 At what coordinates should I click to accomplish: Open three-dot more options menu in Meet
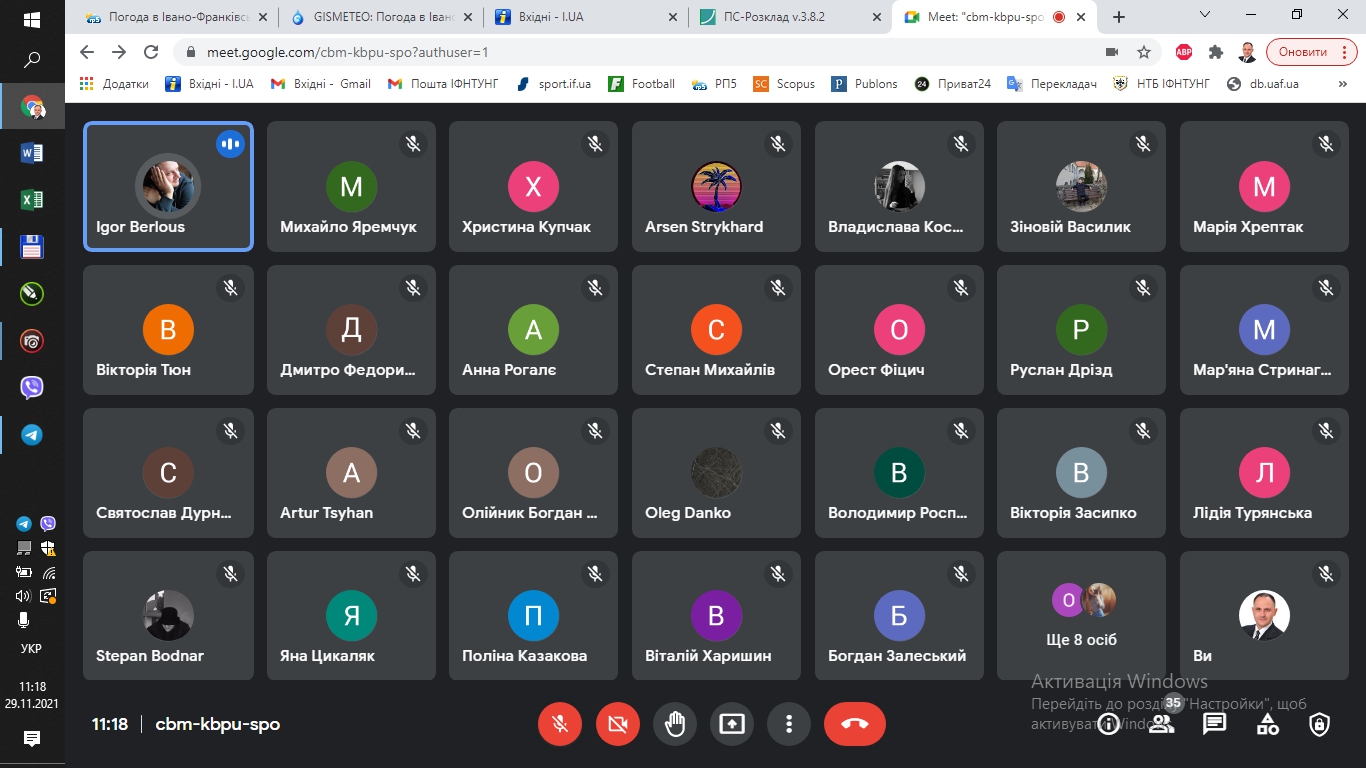789,724
